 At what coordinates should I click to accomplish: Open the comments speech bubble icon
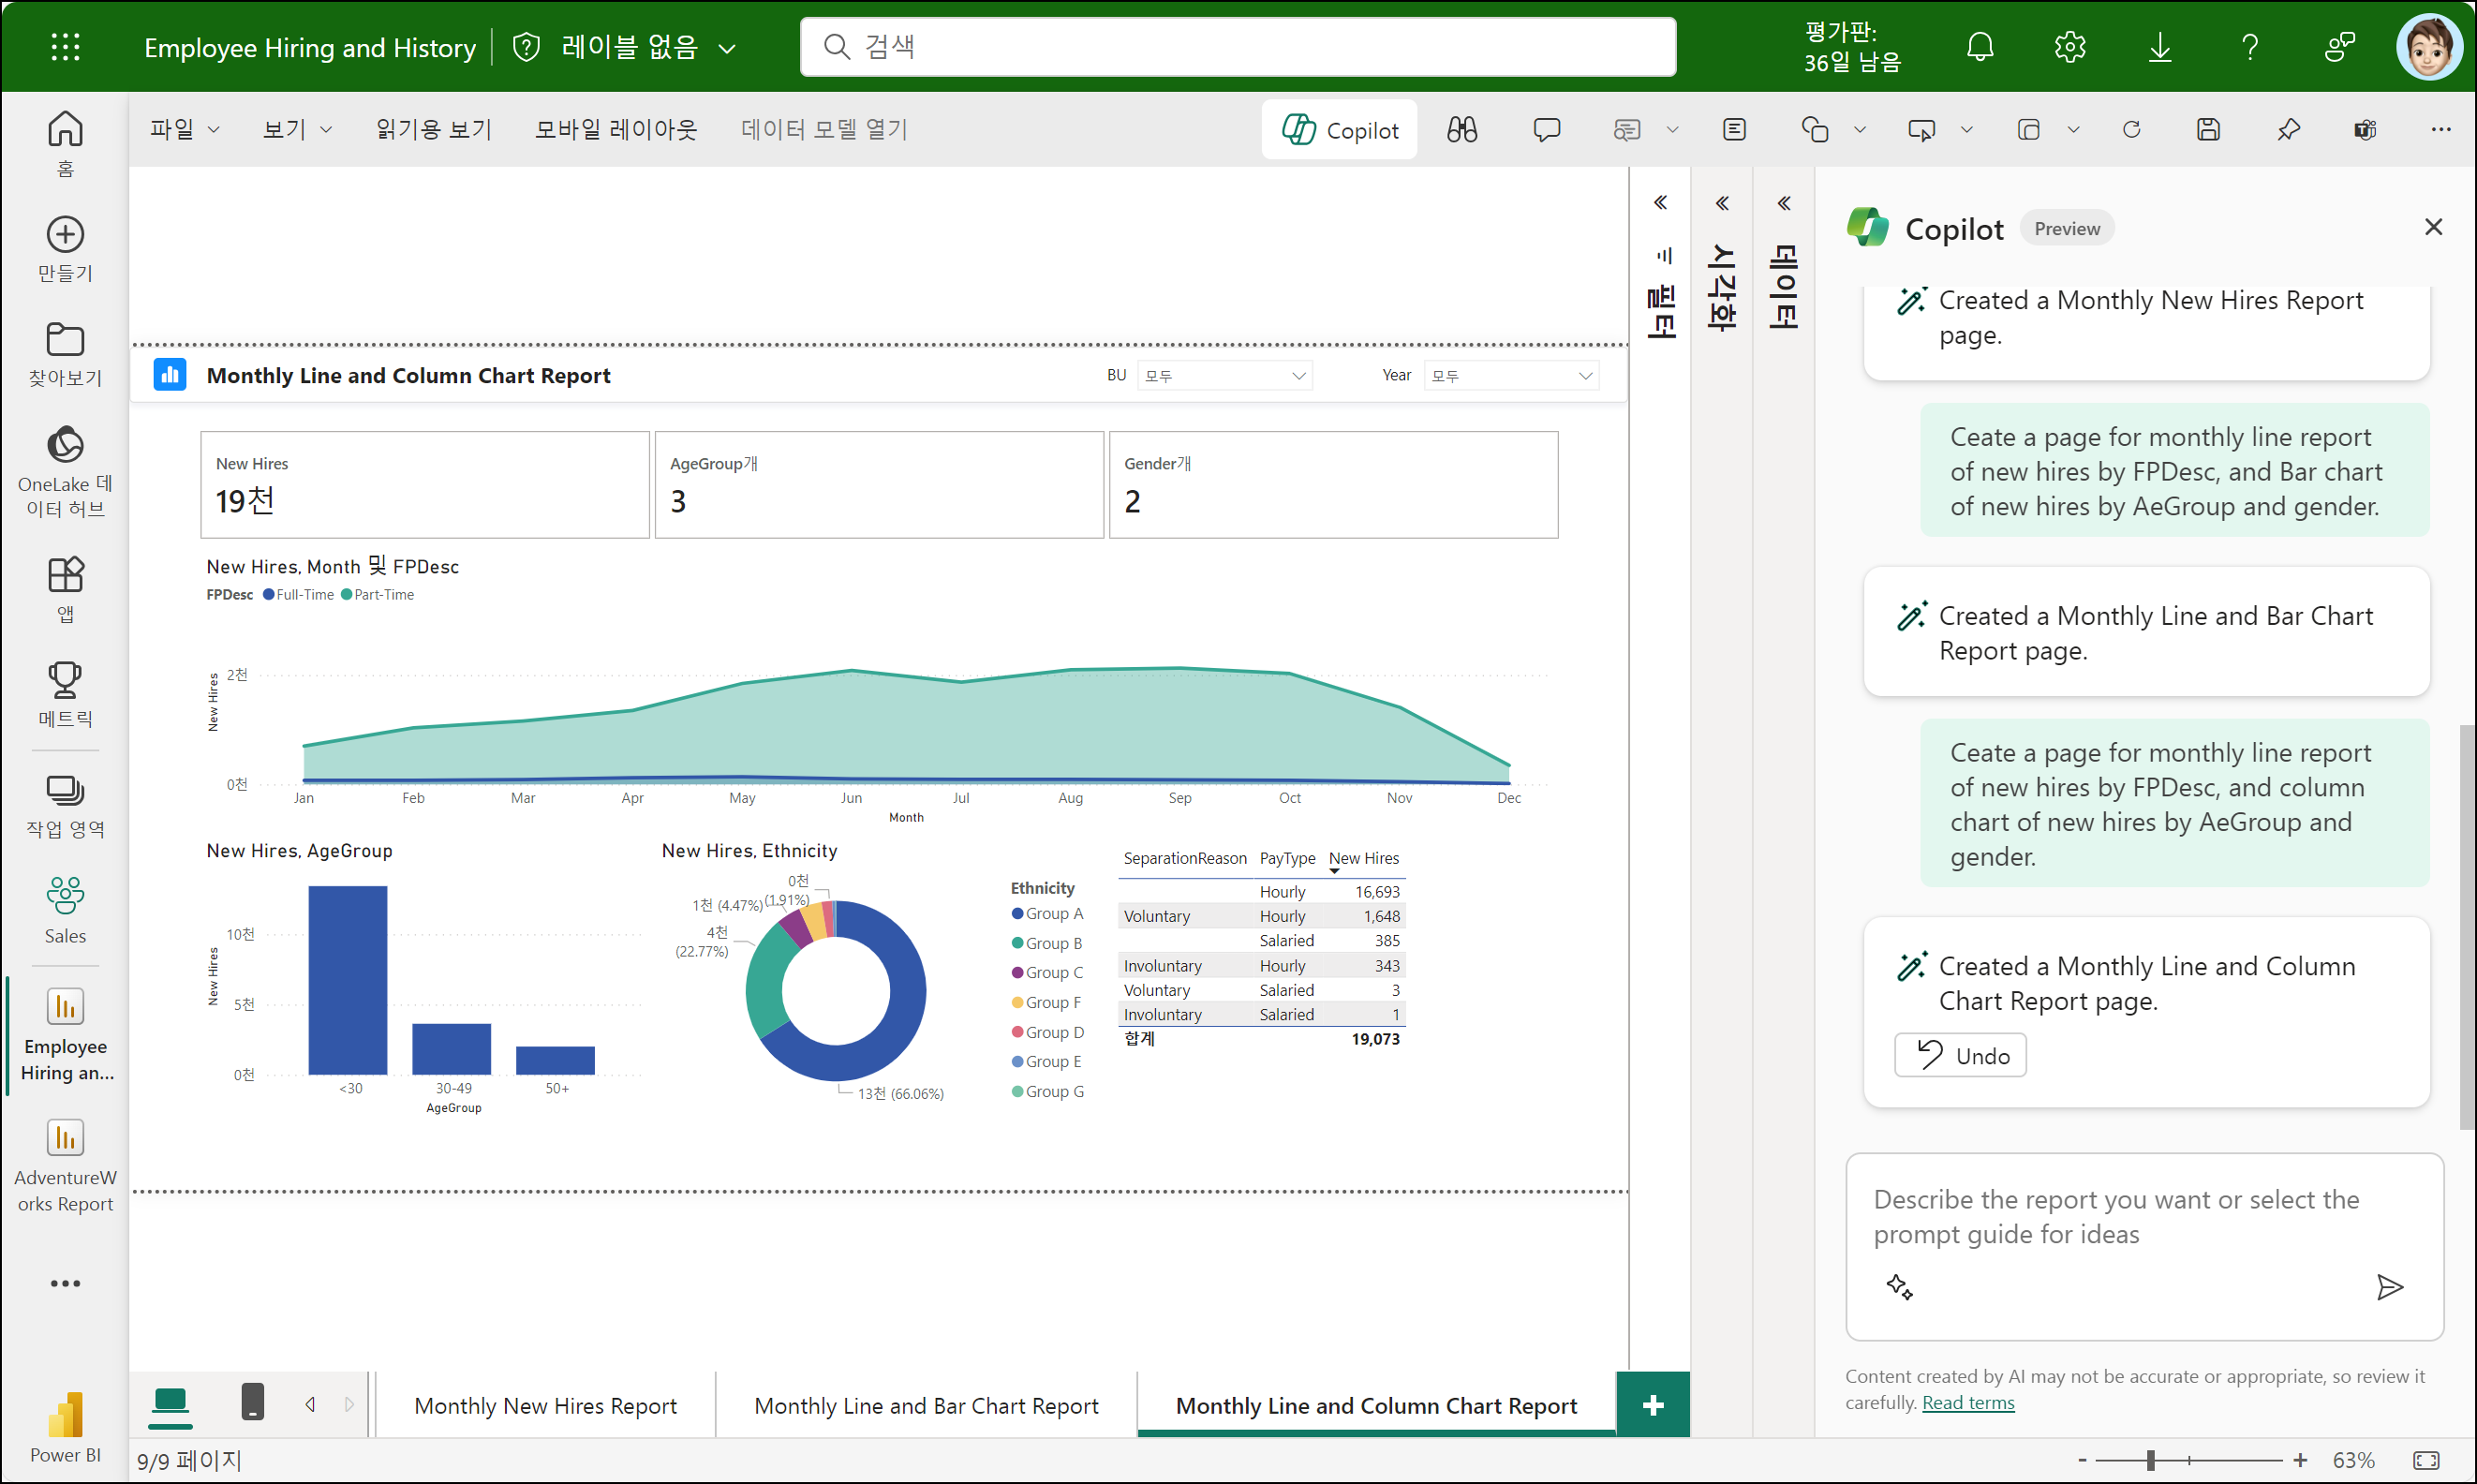click(x=1546, y=130)
